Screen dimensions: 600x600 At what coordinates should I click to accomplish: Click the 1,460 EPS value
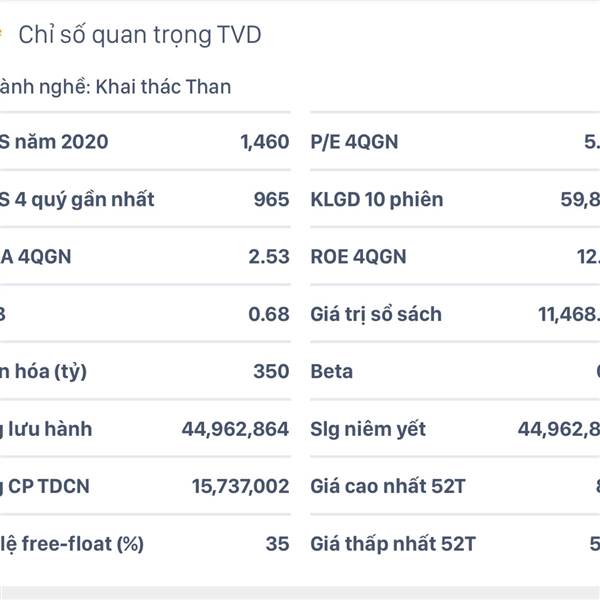pos(265,142)
